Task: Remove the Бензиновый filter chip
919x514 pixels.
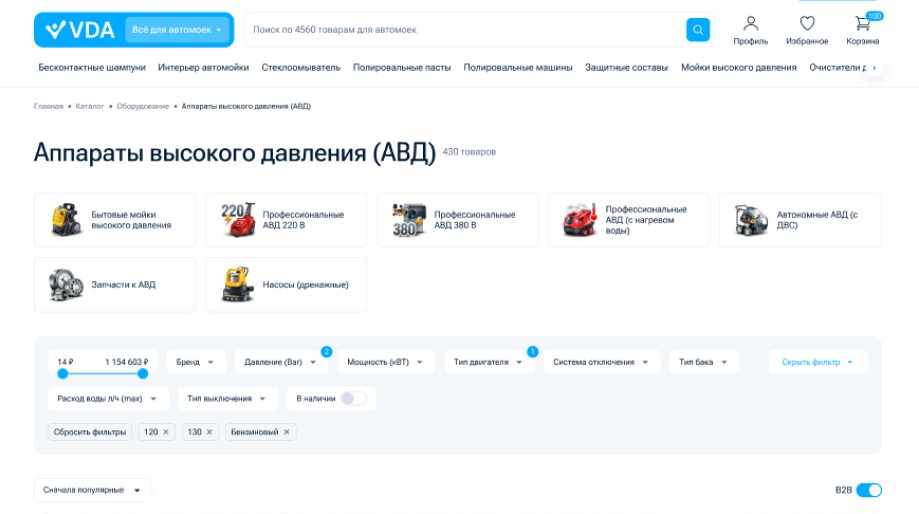Action: pos(287,432)
